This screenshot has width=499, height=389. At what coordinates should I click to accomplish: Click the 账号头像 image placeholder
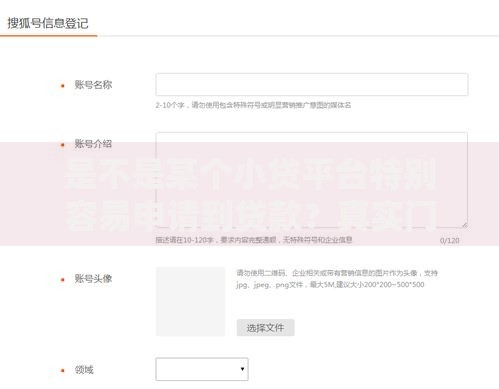(191, 301)
